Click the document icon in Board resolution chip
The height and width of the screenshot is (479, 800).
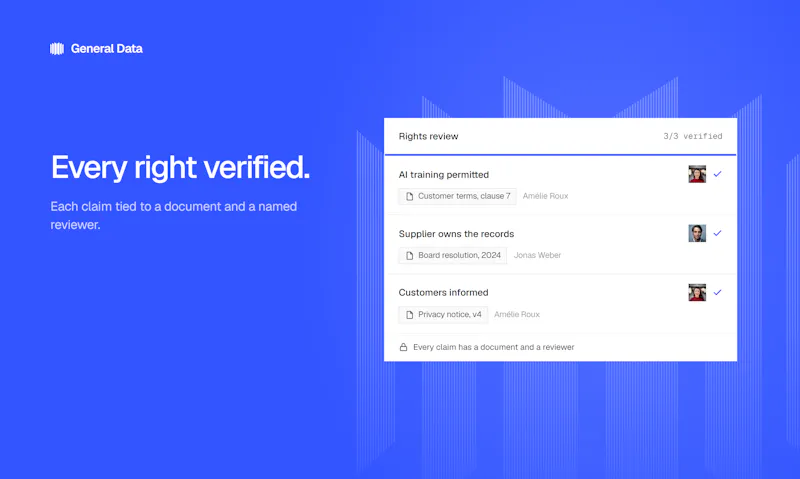coord(410,256)
